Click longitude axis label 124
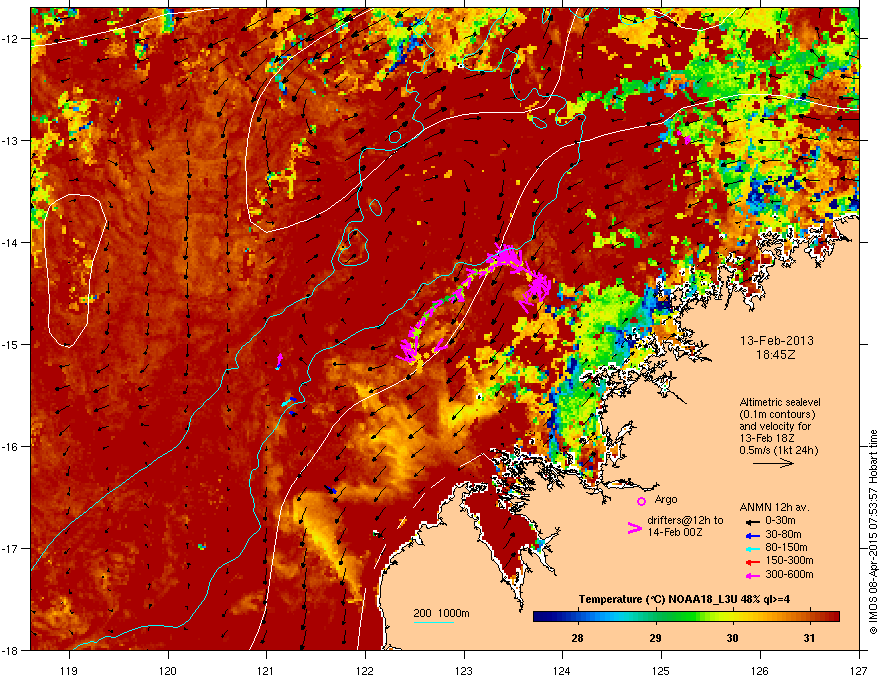The width and height of the screenshot is (880, 680). tap(562, 670)
